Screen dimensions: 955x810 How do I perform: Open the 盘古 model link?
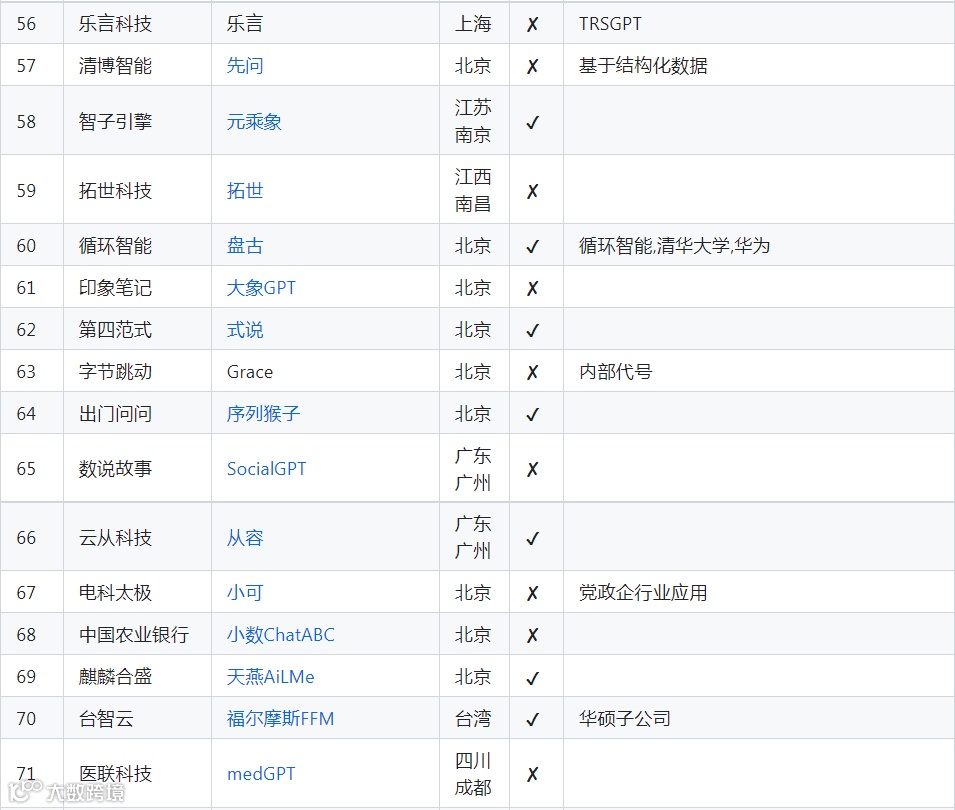[x=245, y=246]
